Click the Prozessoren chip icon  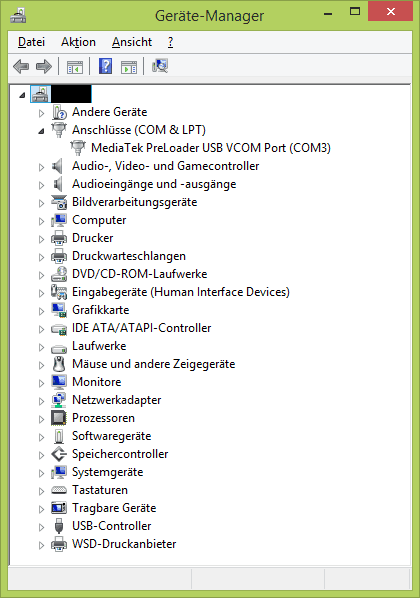click(x=59, y=418)
